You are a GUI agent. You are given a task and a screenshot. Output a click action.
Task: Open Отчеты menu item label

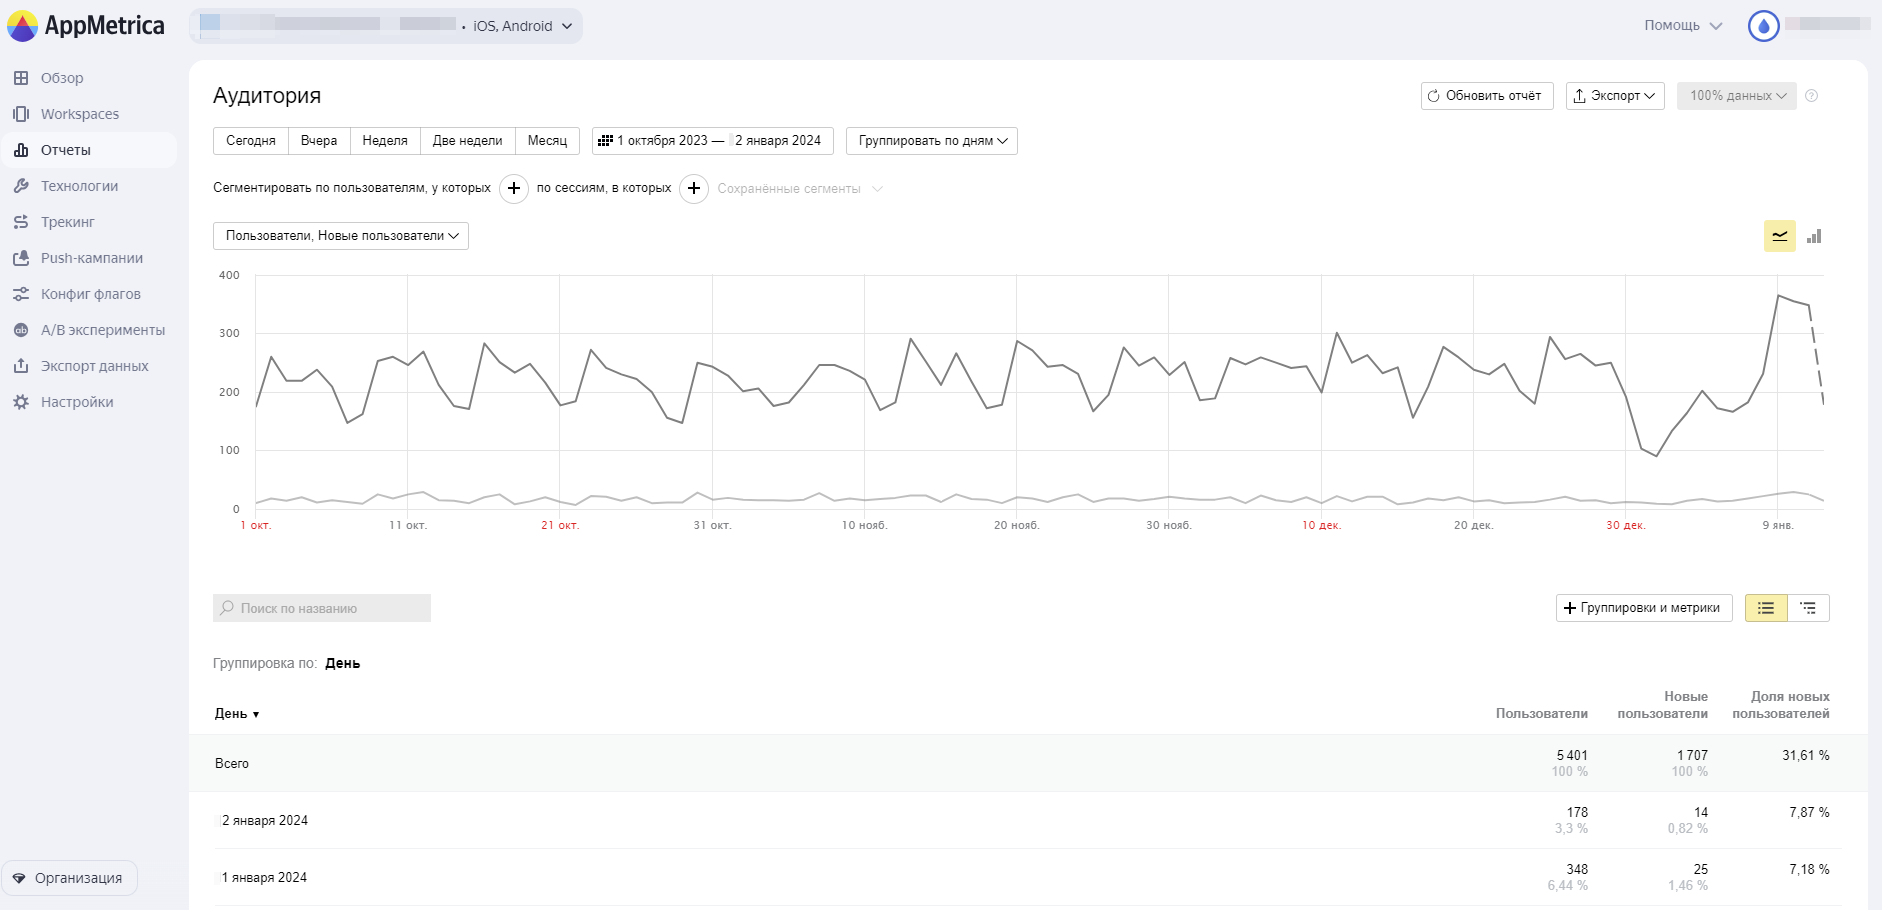(x=66, y=150)
